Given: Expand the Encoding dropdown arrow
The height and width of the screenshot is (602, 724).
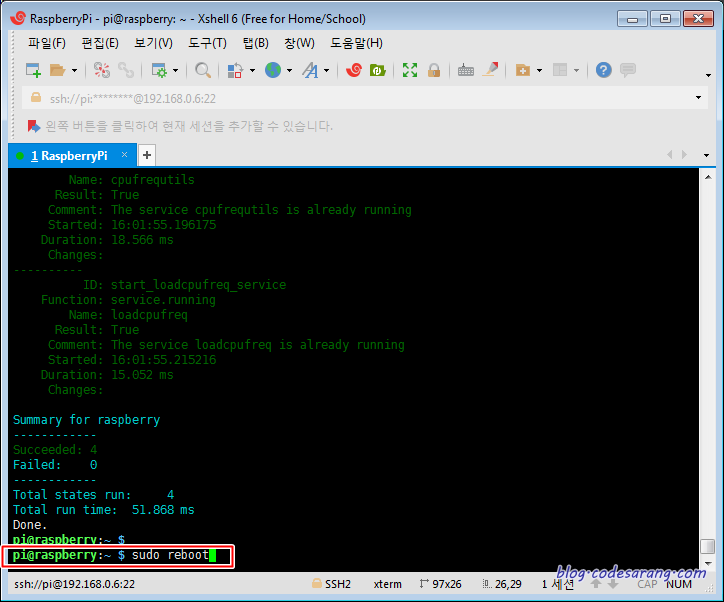Looking at the screenshot, I should [x=290, y=71].
